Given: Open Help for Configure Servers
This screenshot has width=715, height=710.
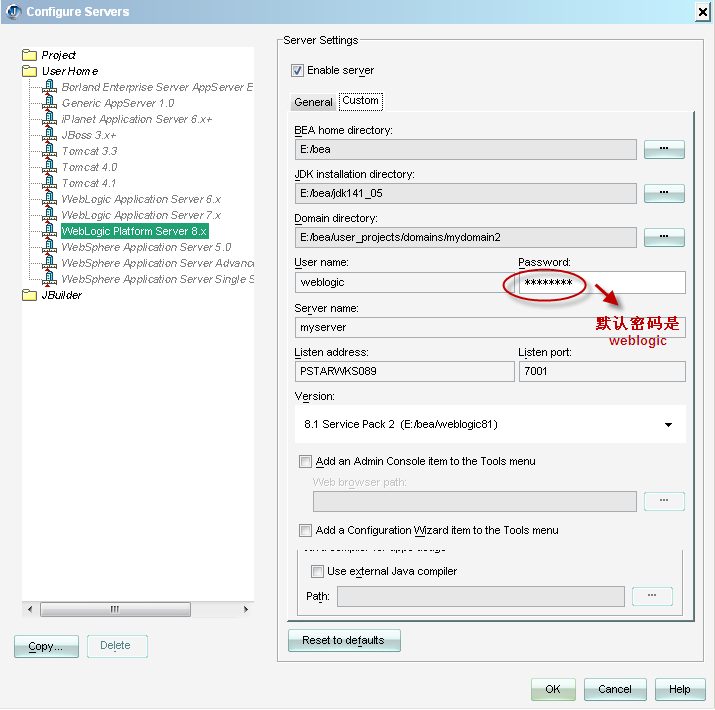Looking at the screenshot, I should [x=680, y=689].
